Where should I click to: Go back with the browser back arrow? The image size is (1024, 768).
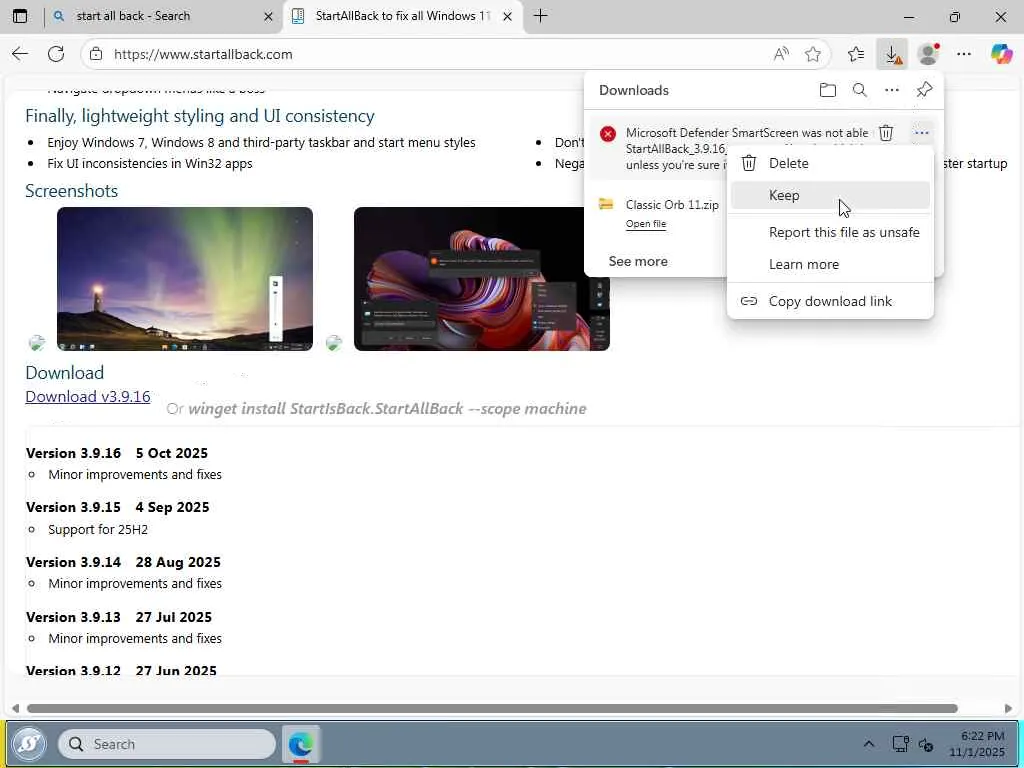[x=20, y=54]
